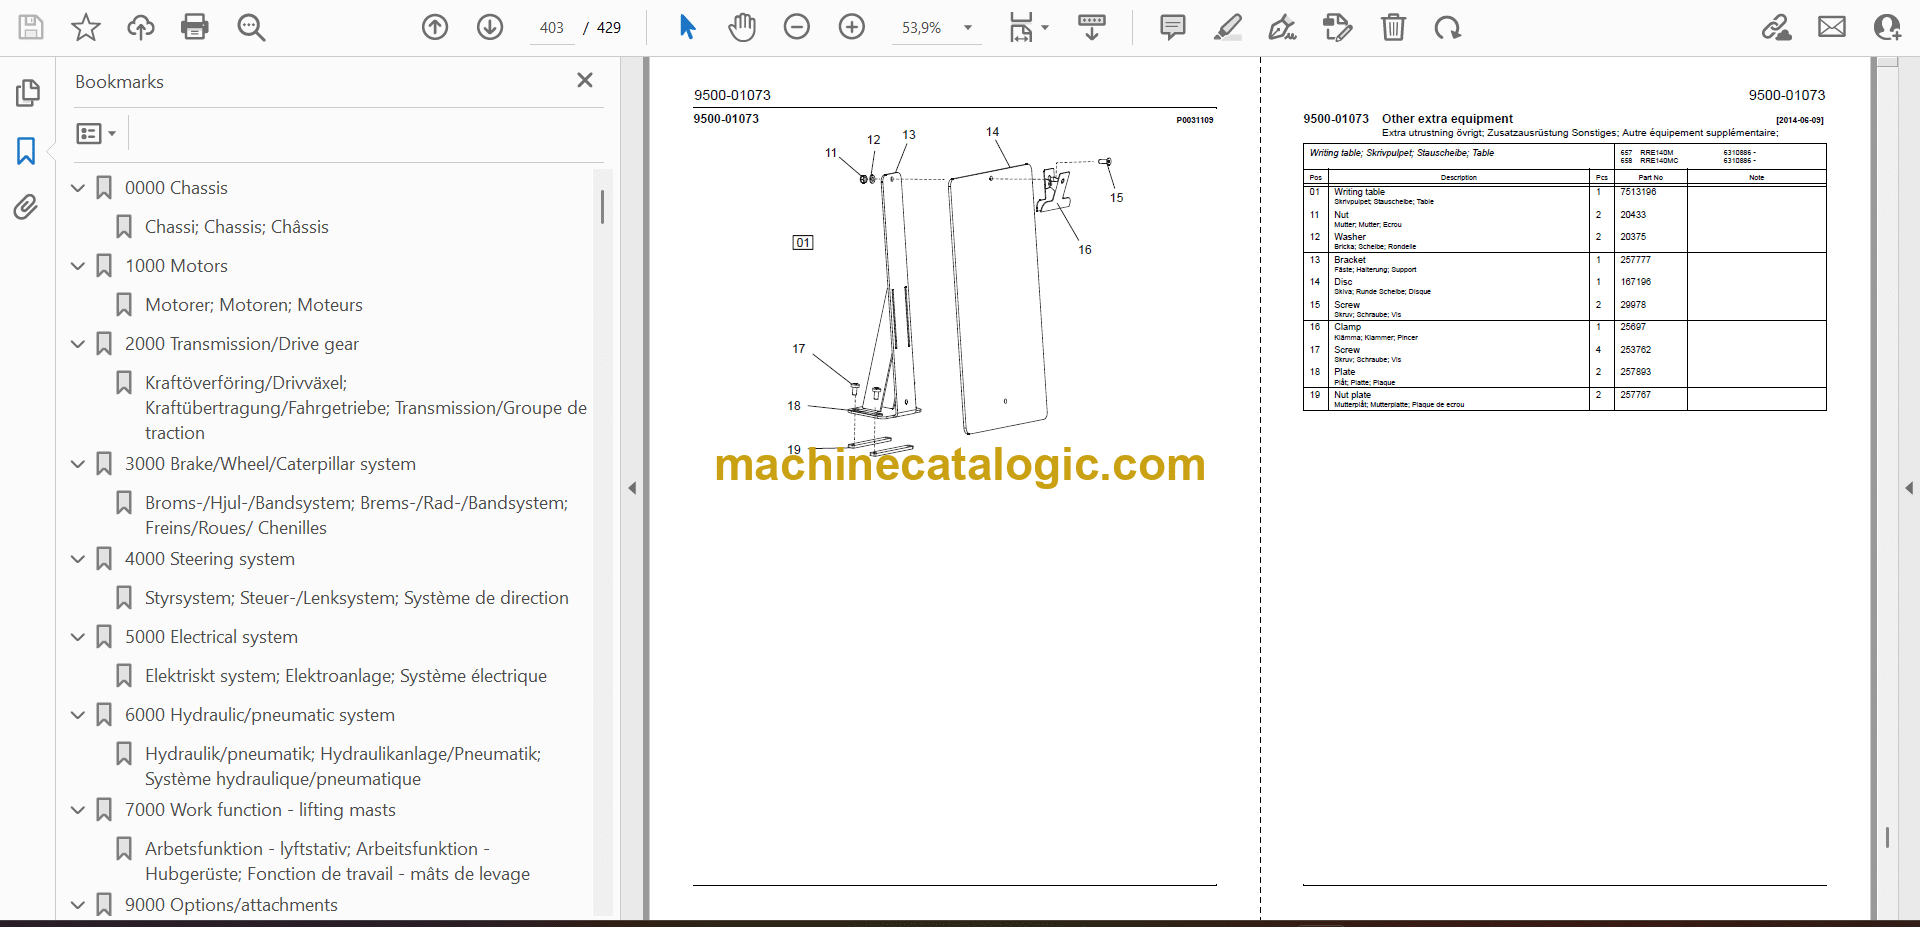Viewport: 1920px width, 927px height.
Task: Open the 1000 Motors bookmark
Action: coord(176,266)
